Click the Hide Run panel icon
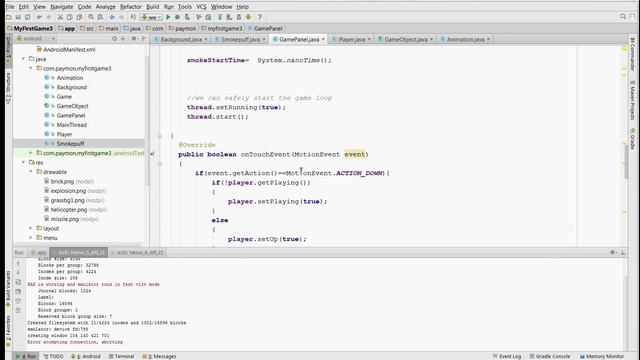 tap(623, 252)
